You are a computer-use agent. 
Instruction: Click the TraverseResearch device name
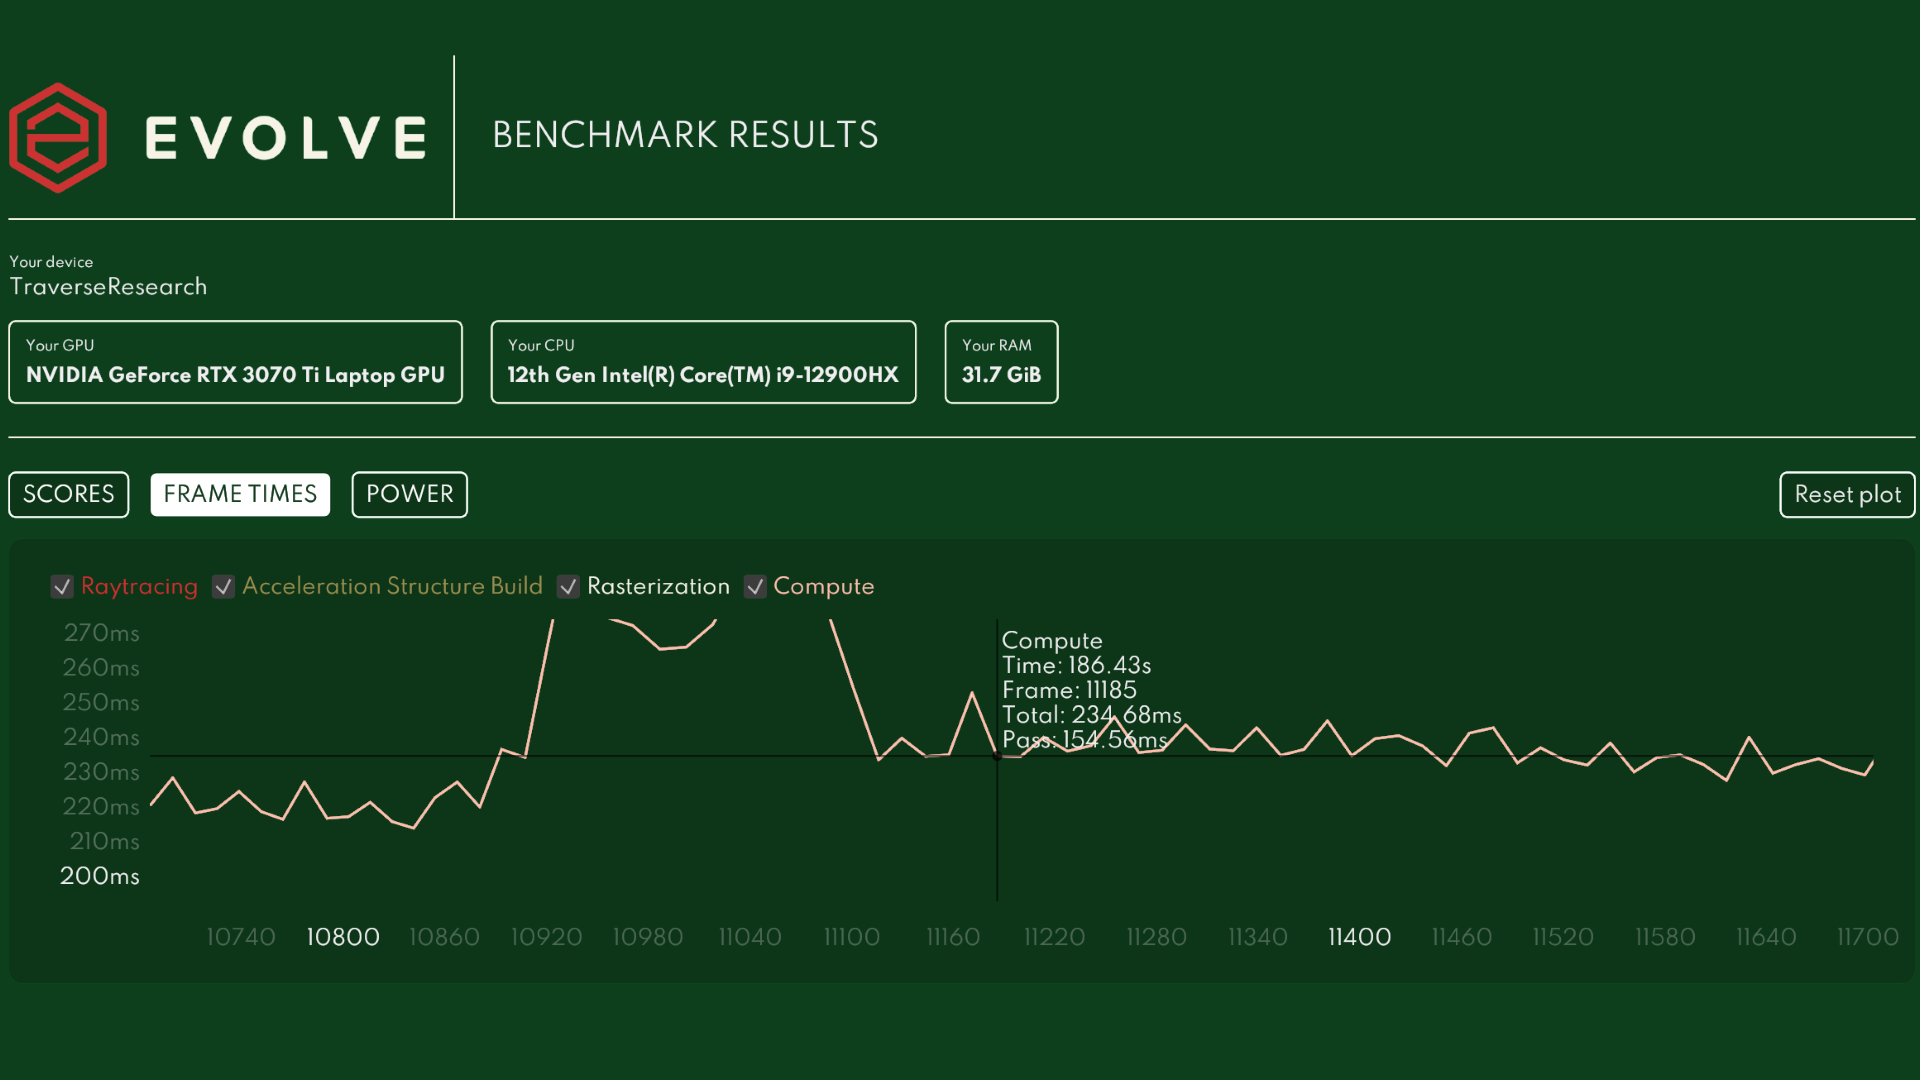coord(108,287)
